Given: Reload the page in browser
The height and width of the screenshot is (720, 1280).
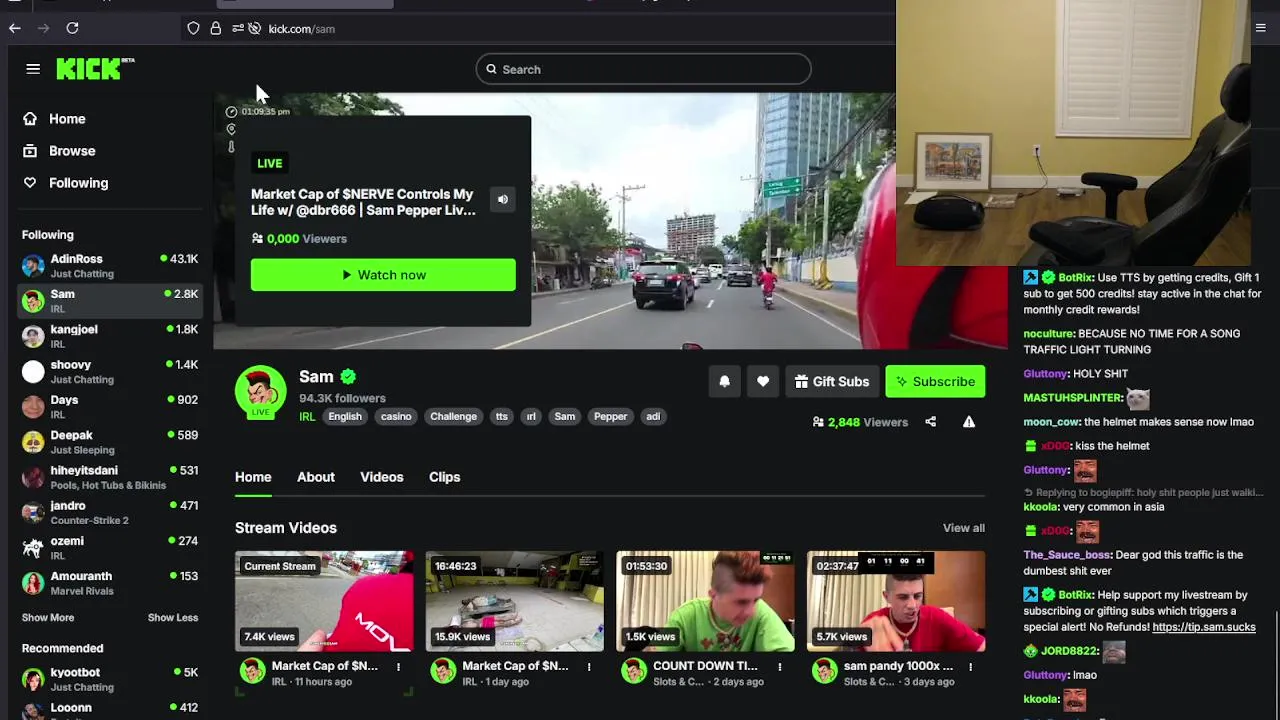Looking at the screenshot, I should (72, 28).
